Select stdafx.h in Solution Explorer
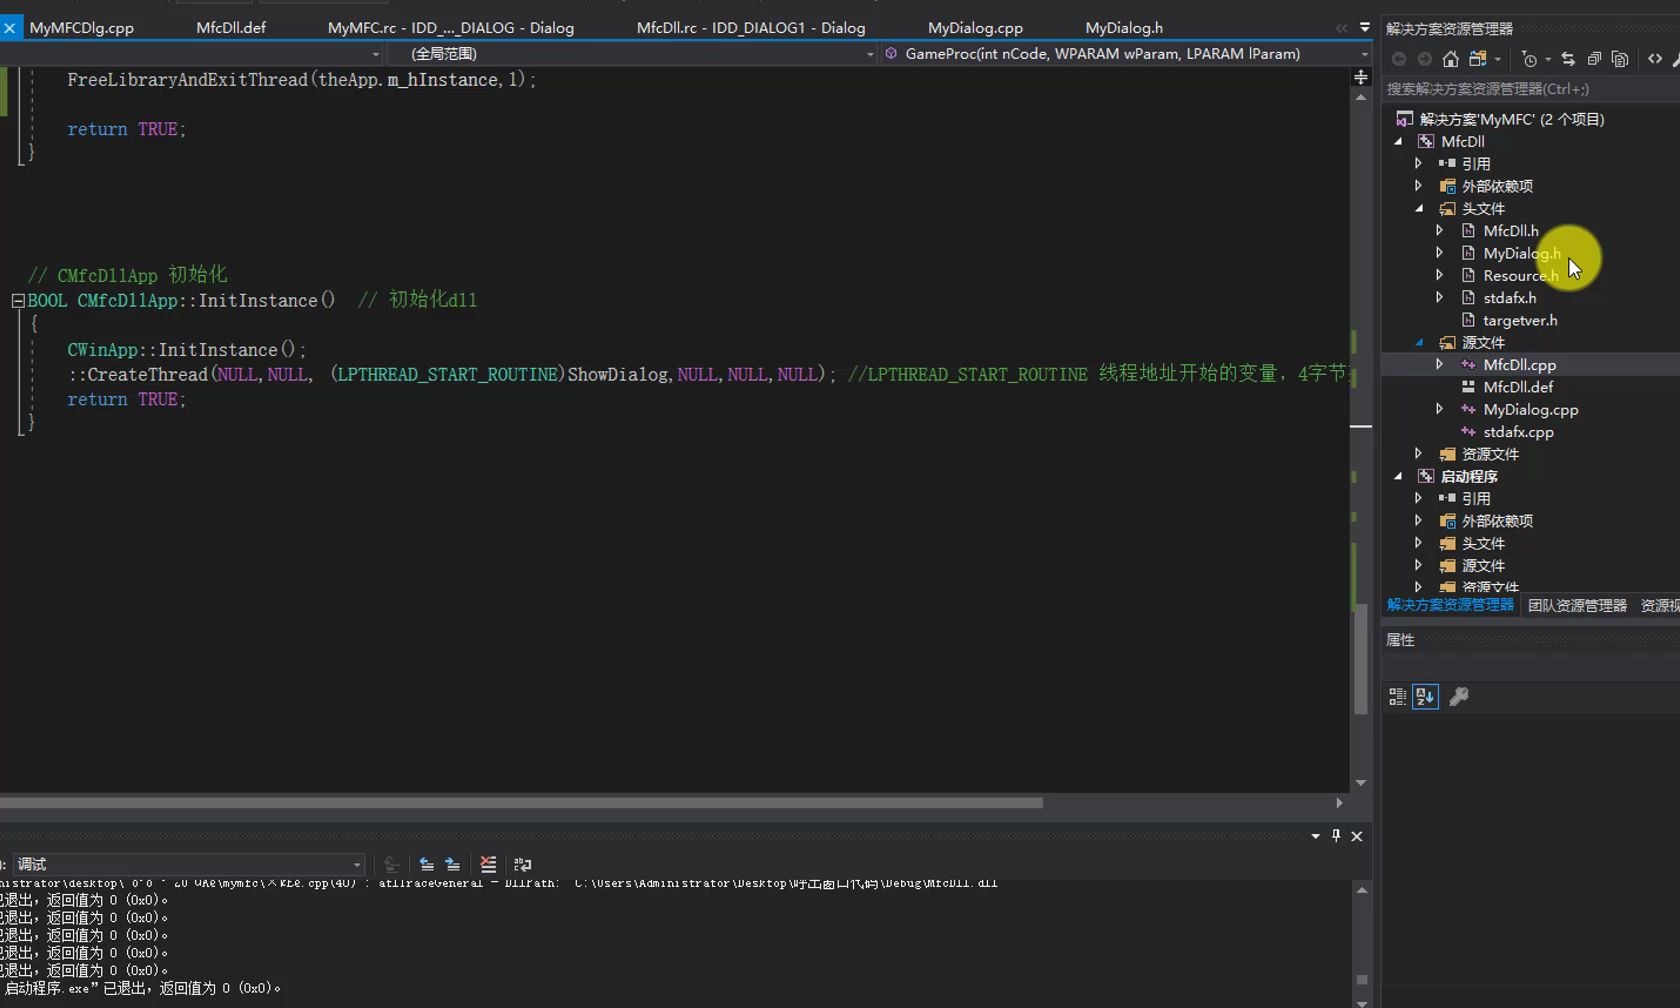Image resolution: width=1680 pixels, height=1008 pixels. click(x=1510, y=298)
